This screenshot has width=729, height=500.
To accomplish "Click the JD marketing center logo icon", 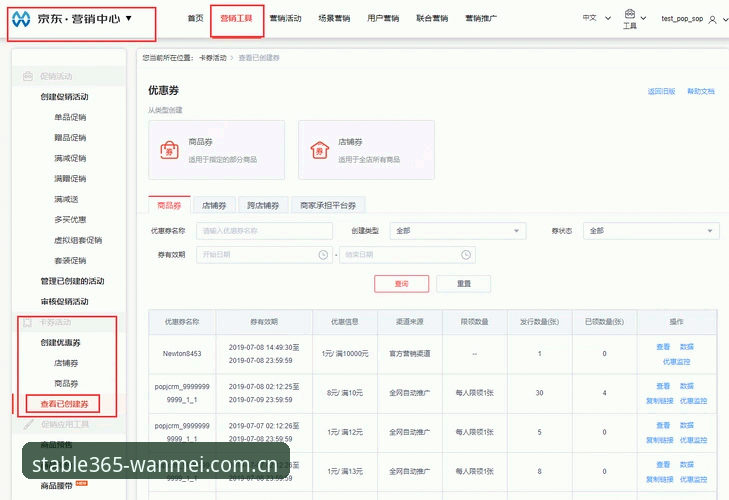I will click(x=21, y=19).
